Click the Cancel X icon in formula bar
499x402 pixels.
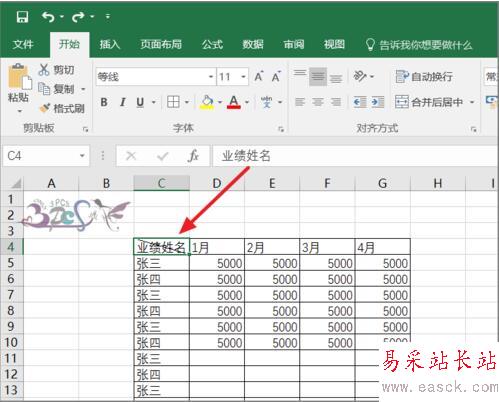(x=131, y=156)
